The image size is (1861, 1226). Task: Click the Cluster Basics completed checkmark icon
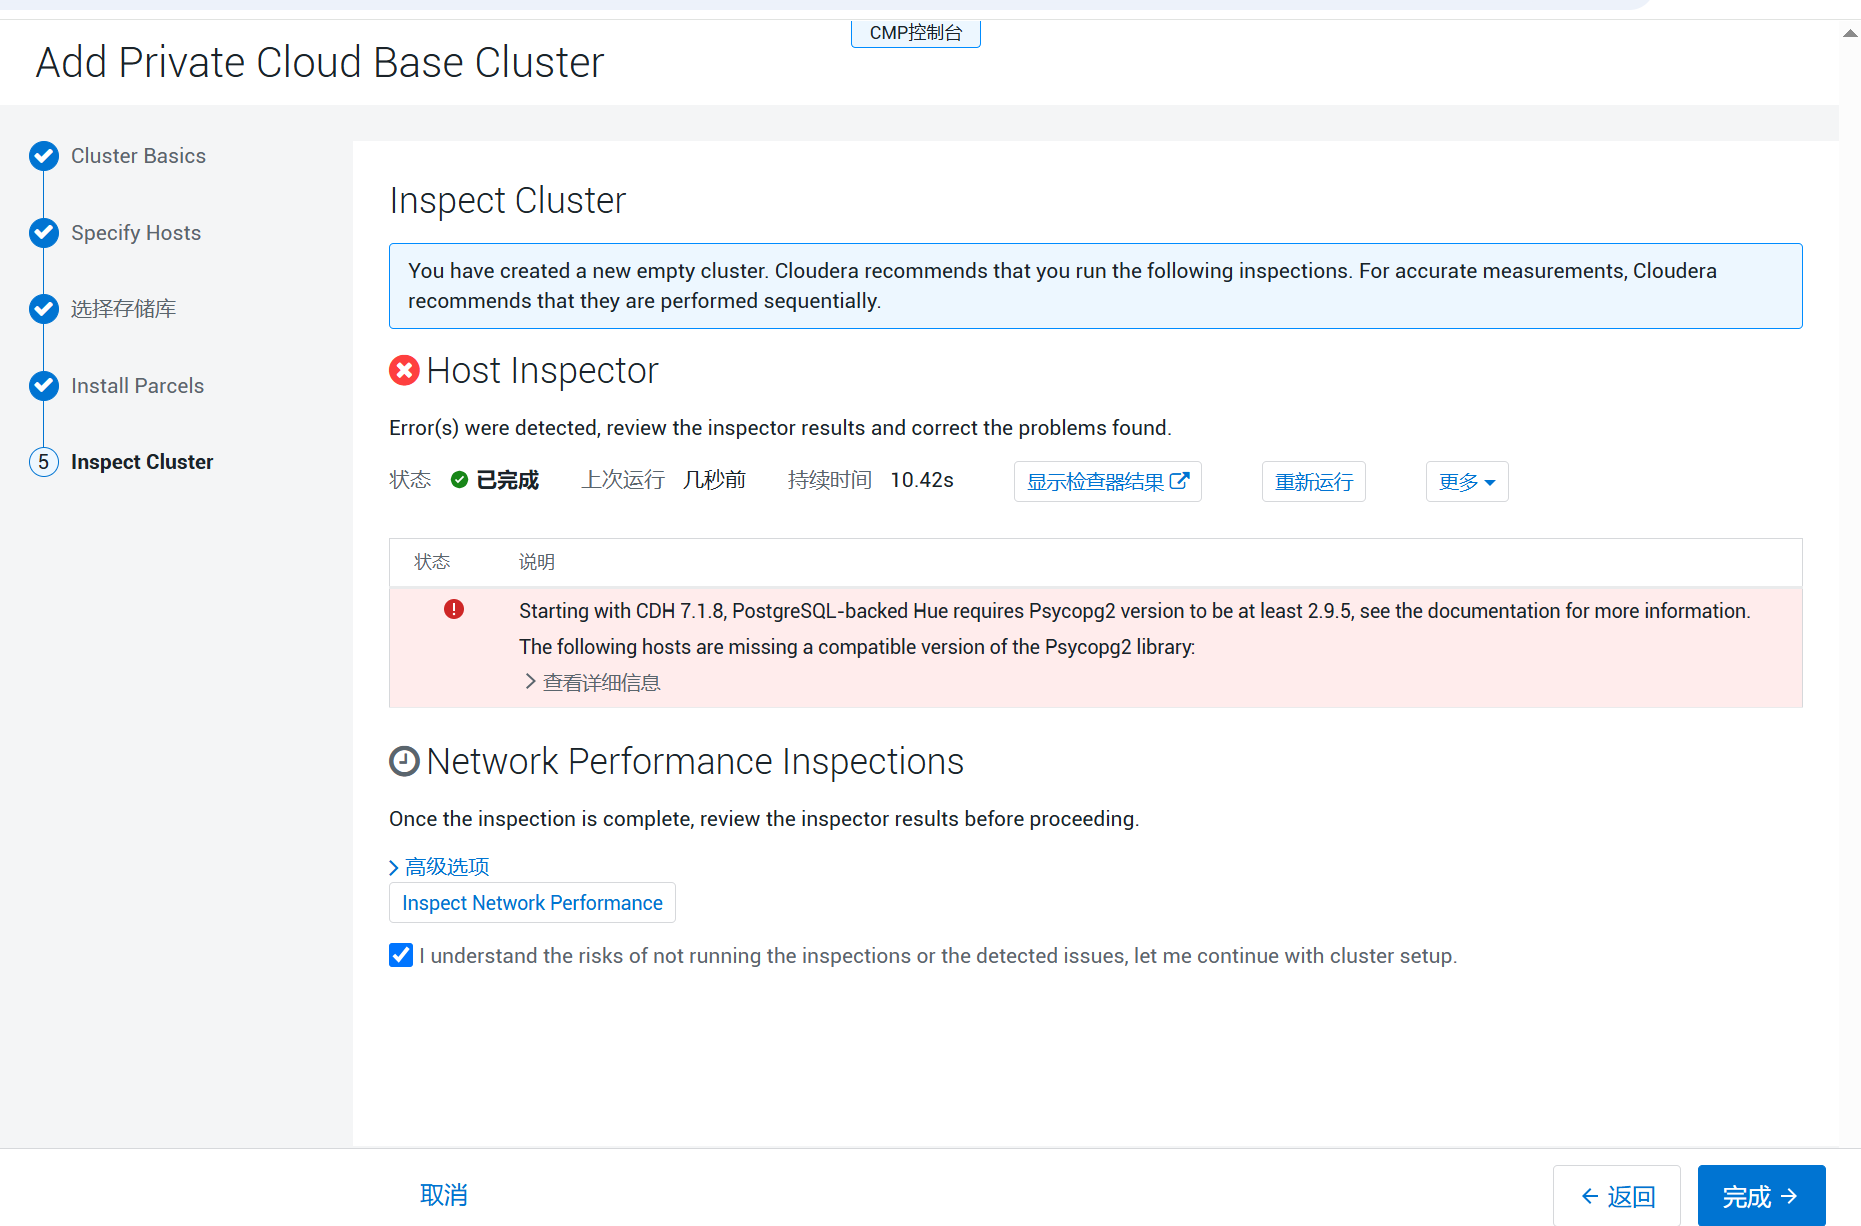[44, 156]
